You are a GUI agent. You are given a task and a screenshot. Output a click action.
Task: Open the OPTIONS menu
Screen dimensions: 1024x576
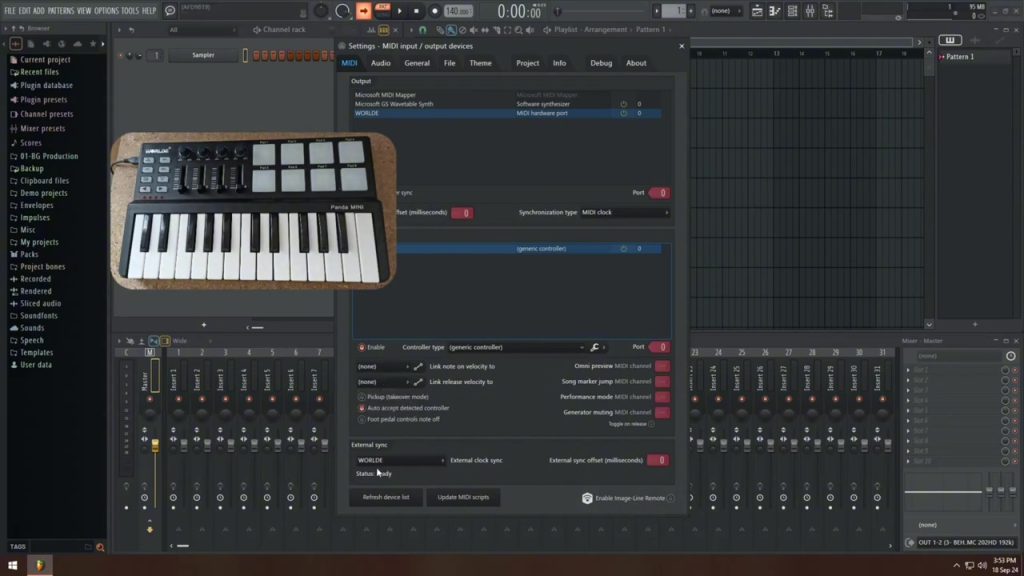106,10
